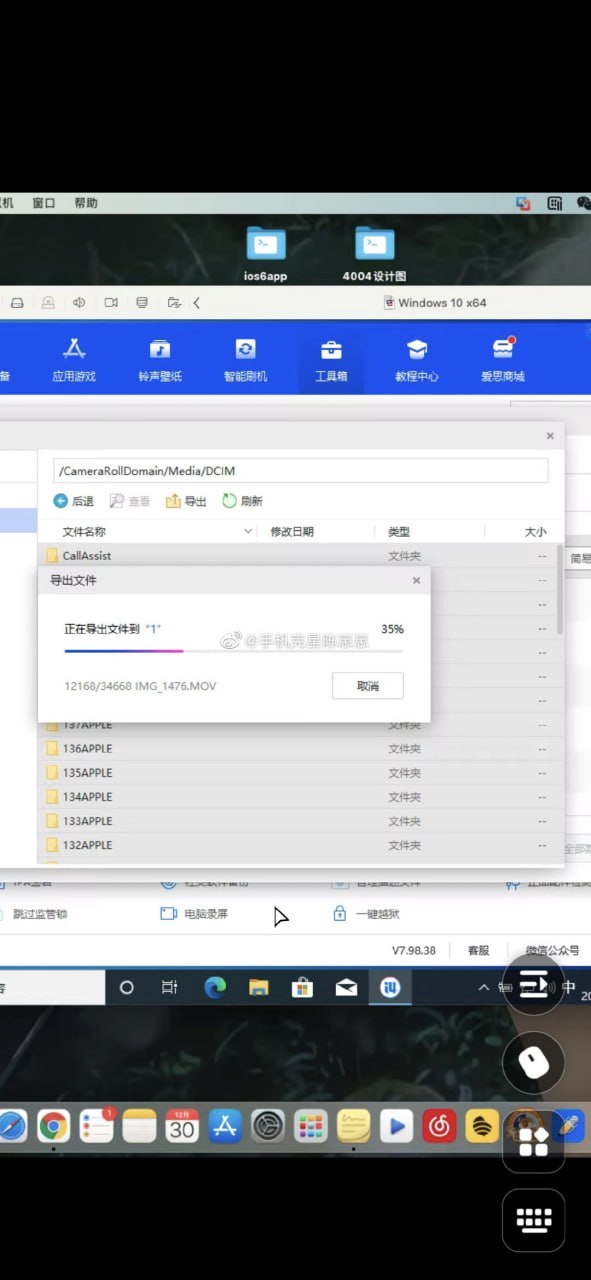Open the 铃声壁纸 section
Viewport: 591px width, 1280px height.
(160, 361)
